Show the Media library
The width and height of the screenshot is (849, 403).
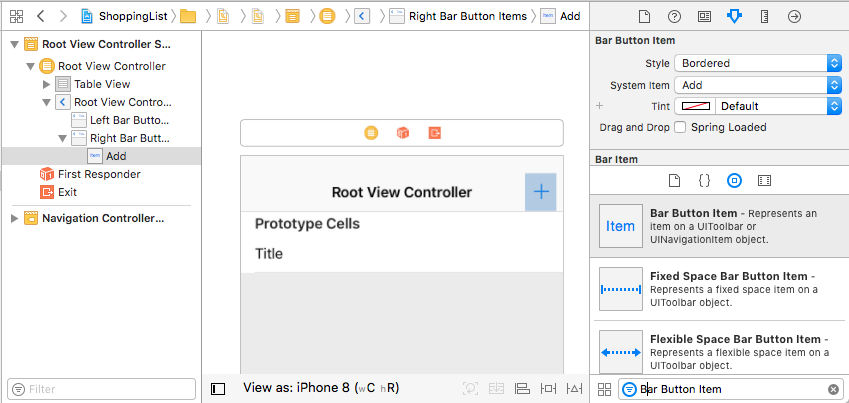click(764, 180)
